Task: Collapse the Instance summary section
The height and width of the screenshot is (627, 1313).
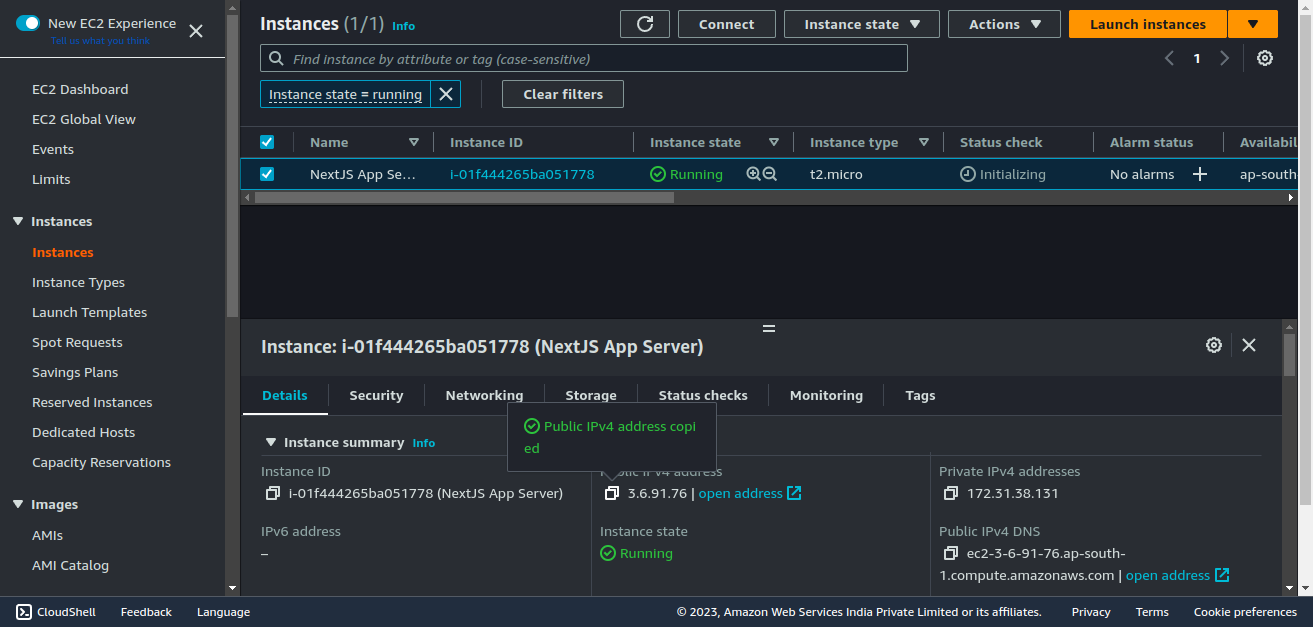Action: click(270, 442)
